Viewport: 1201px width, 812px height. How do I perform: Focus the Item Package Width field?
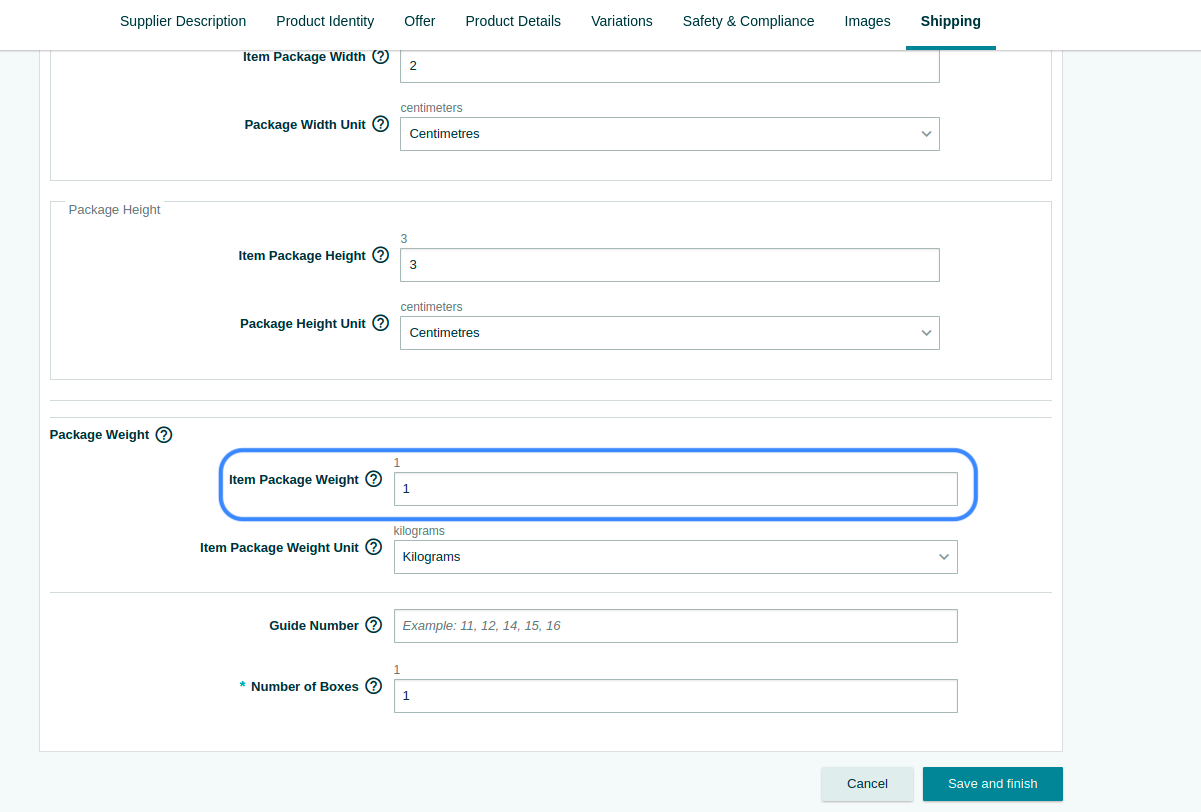[x=669, y=65]
